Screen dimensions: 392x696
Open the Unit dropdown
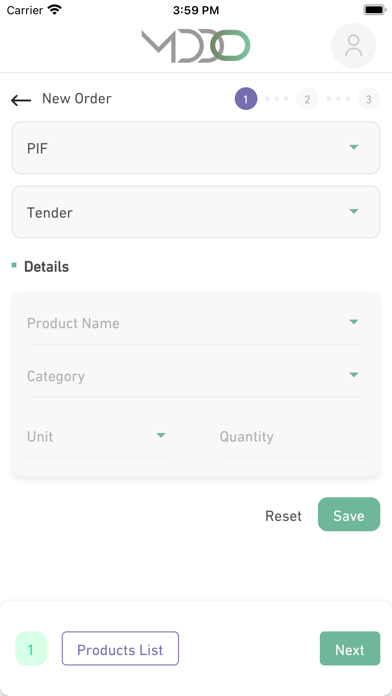[99, 437]
